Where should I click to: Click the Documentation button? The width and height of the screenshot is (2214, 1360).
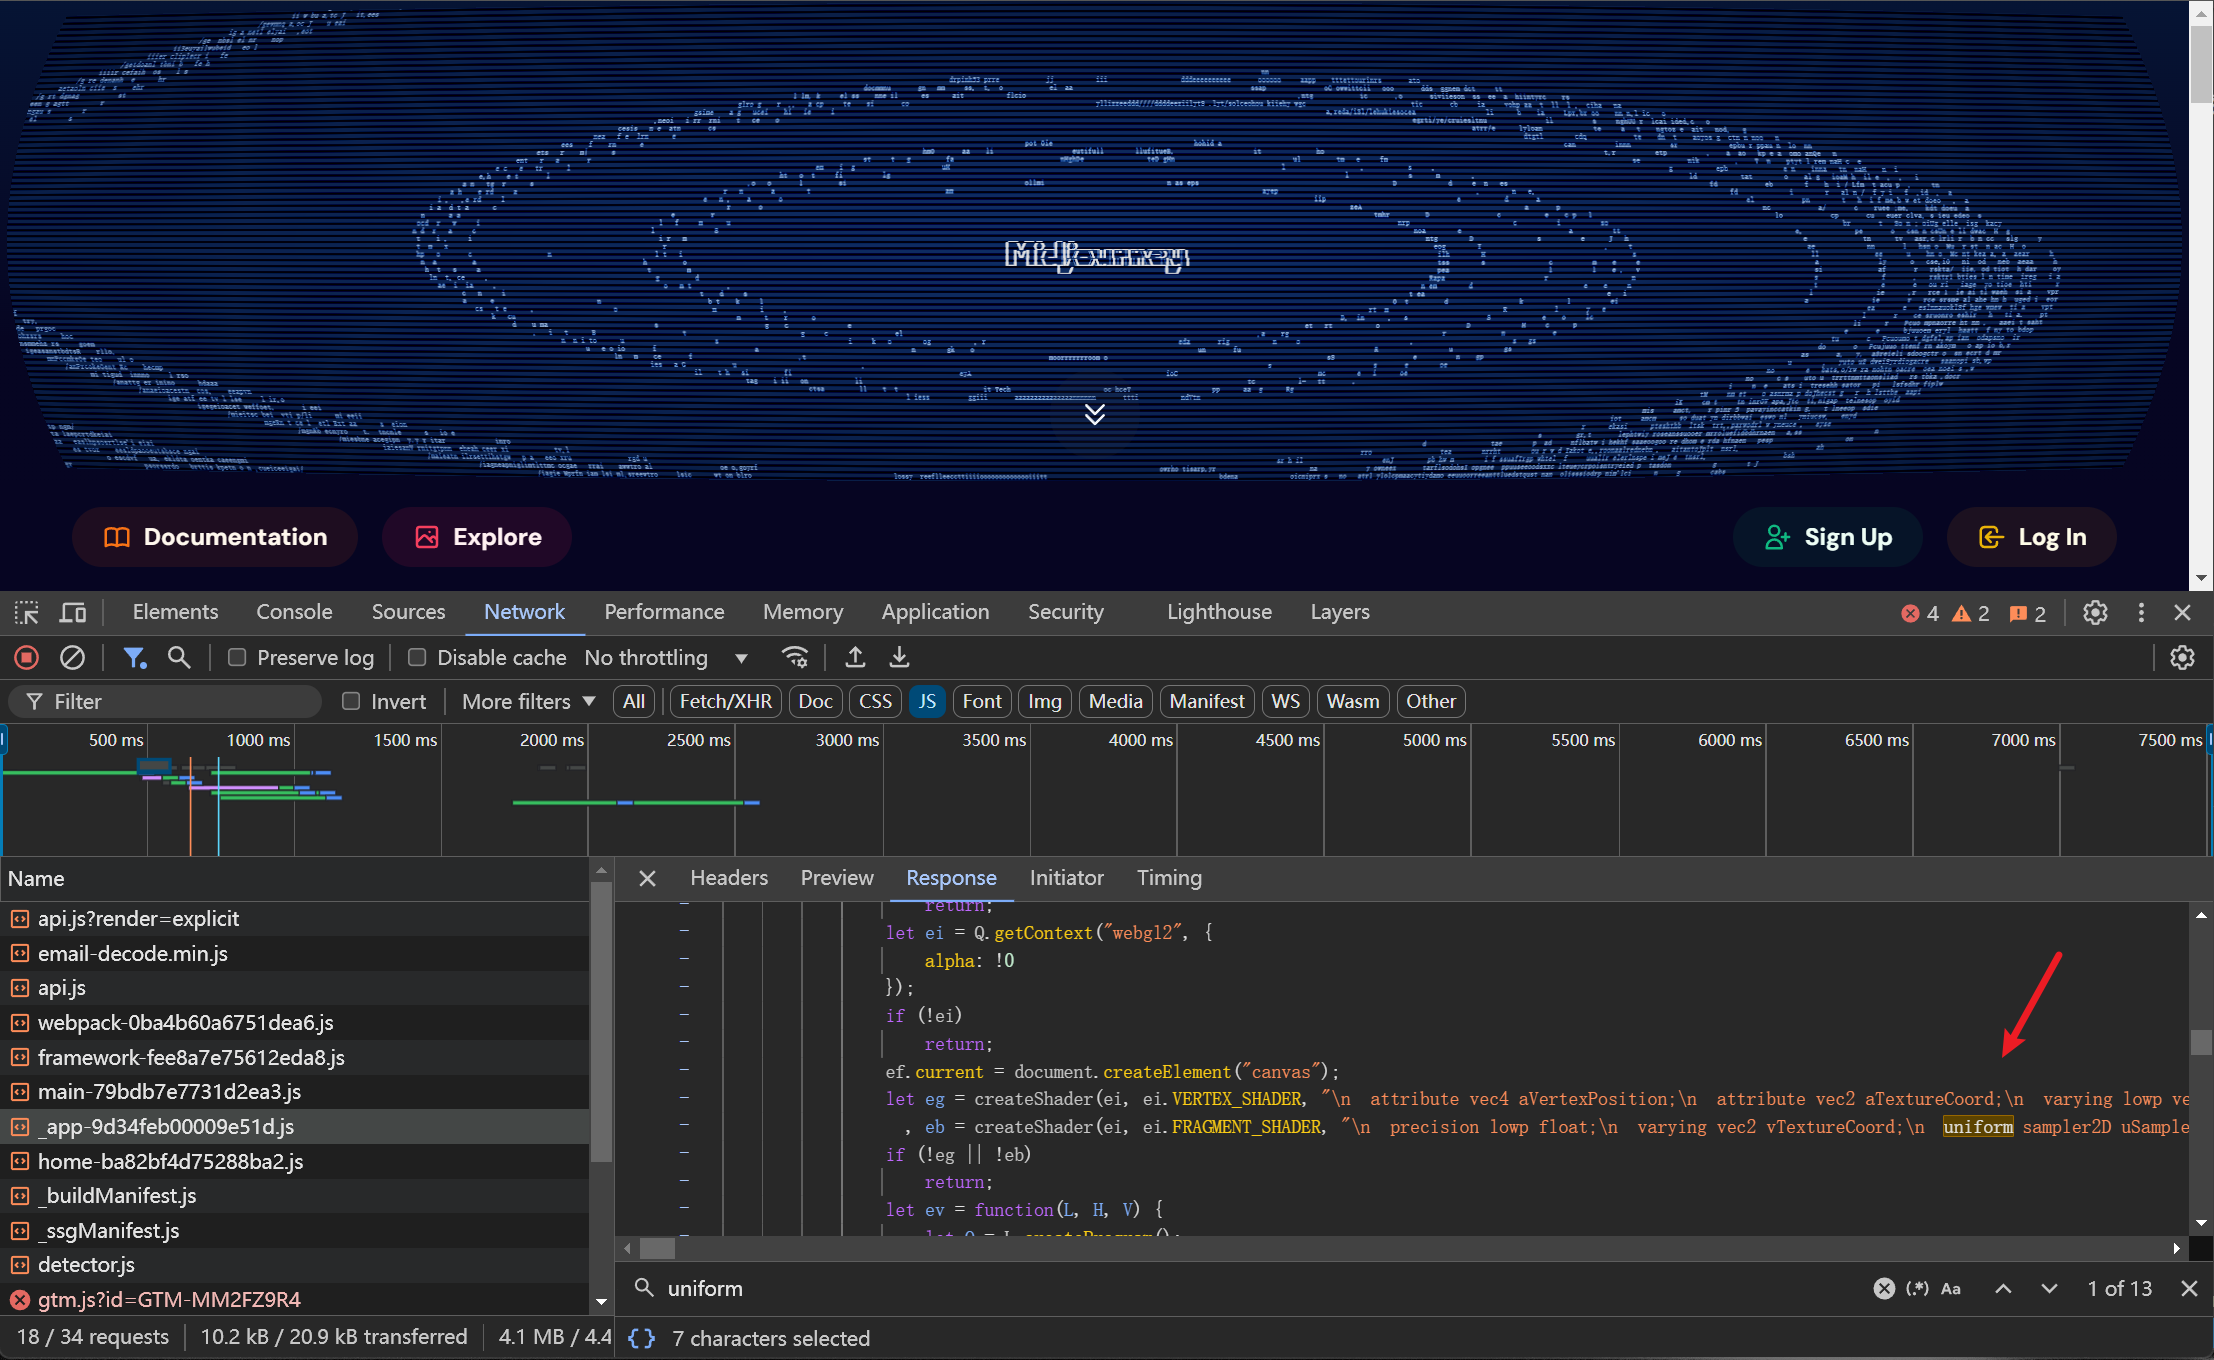click(x=215, y=537)
